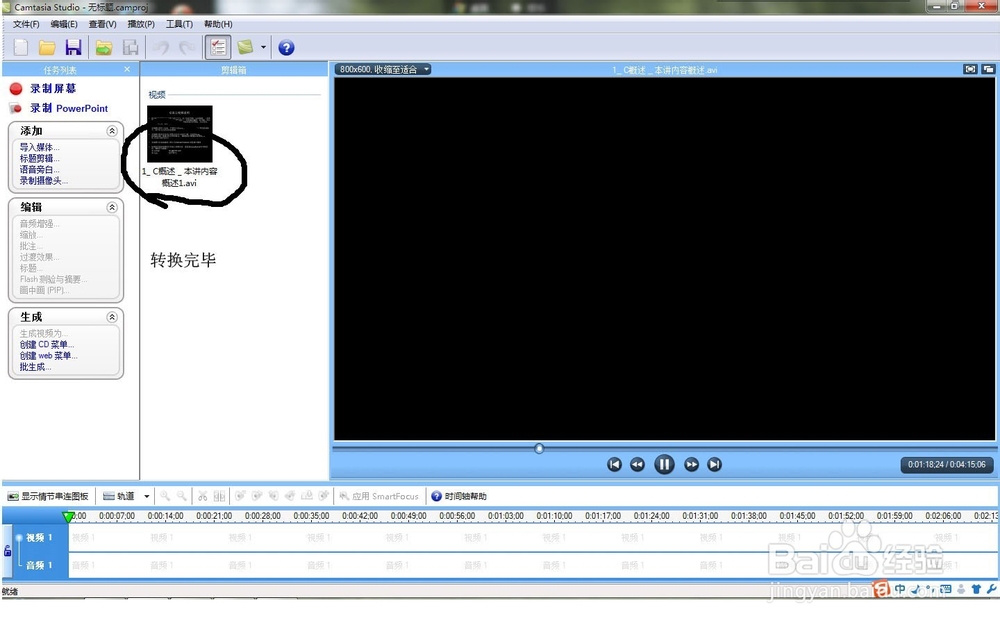Click the disabled 生成视频为... entry
Image resolution: width=1000 pixels, height=625 pixels.
(x=43, y=334)
